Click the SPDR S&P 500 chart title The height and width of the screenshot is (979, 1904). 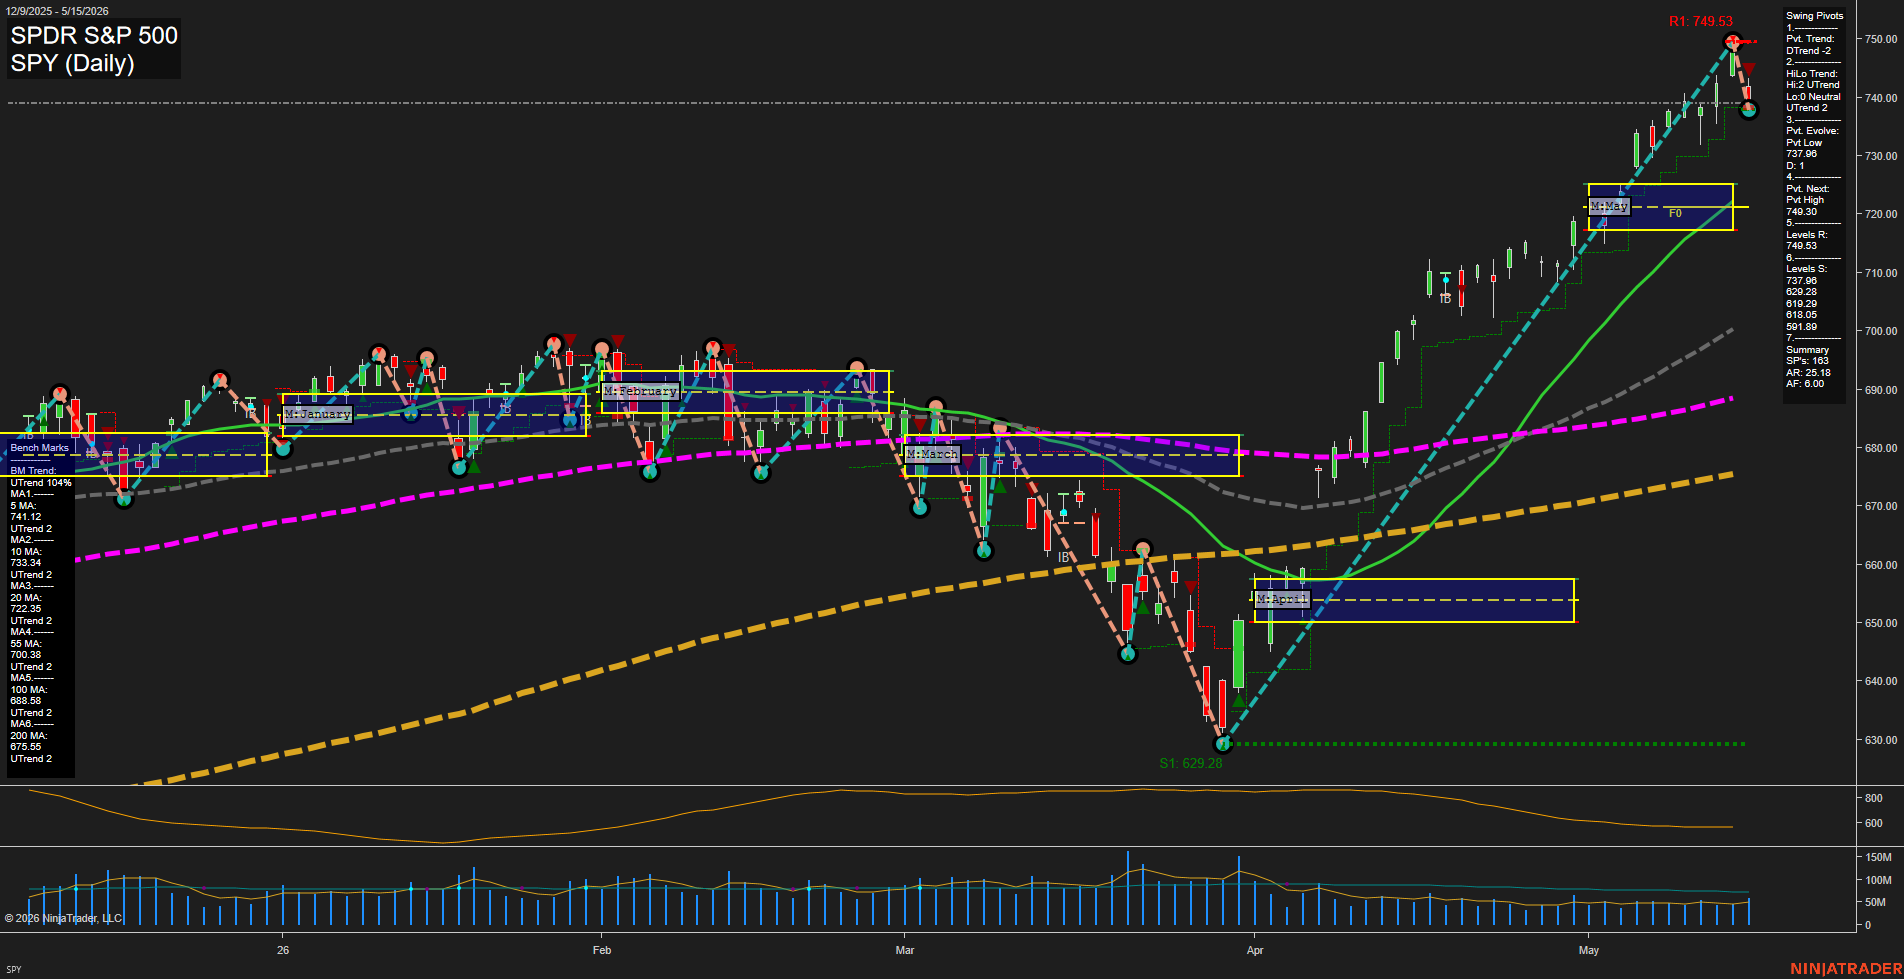tap(94, 35)
